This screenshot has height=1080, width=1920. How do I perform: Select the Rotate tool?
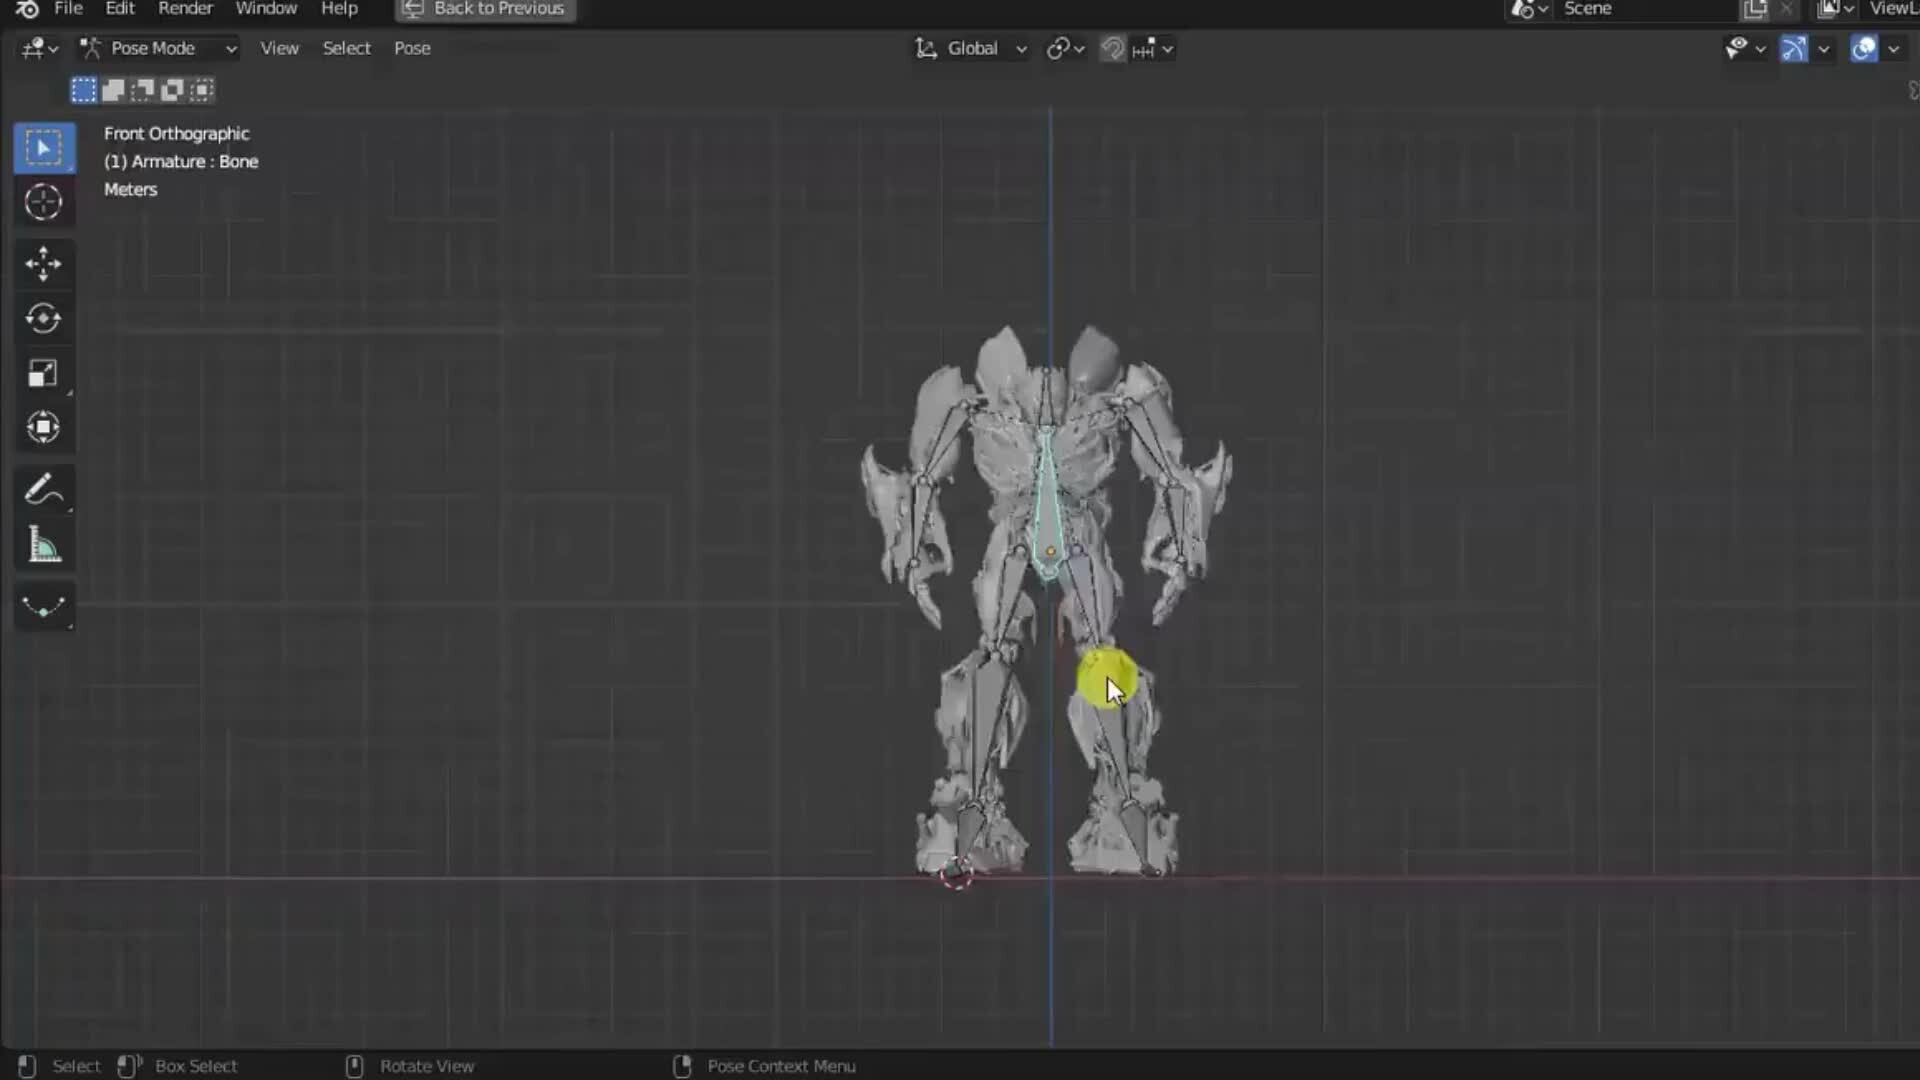click(x=43, y=318)
